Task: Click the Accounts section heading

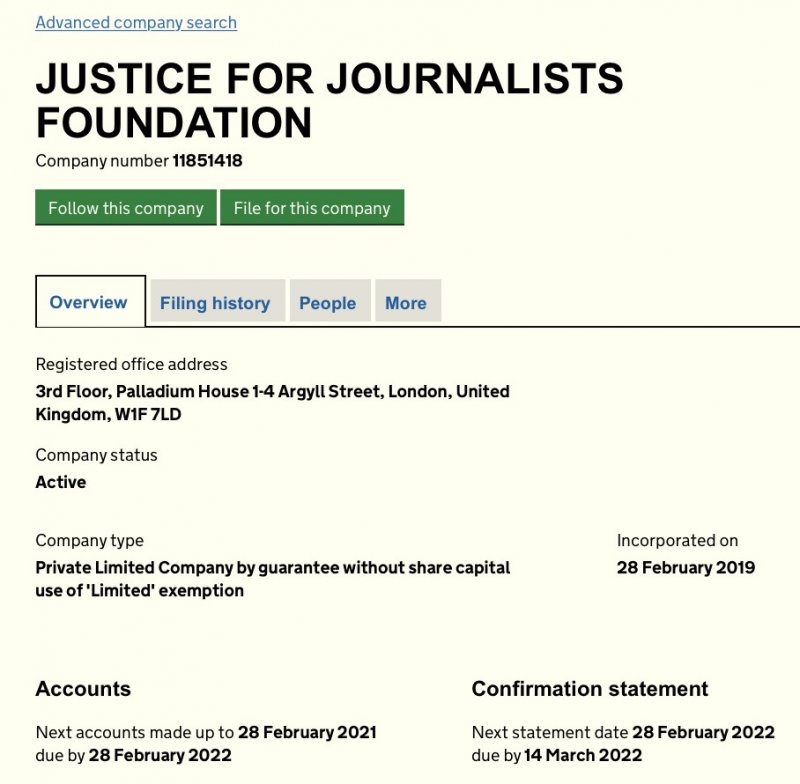Action: tap(83, 689)
